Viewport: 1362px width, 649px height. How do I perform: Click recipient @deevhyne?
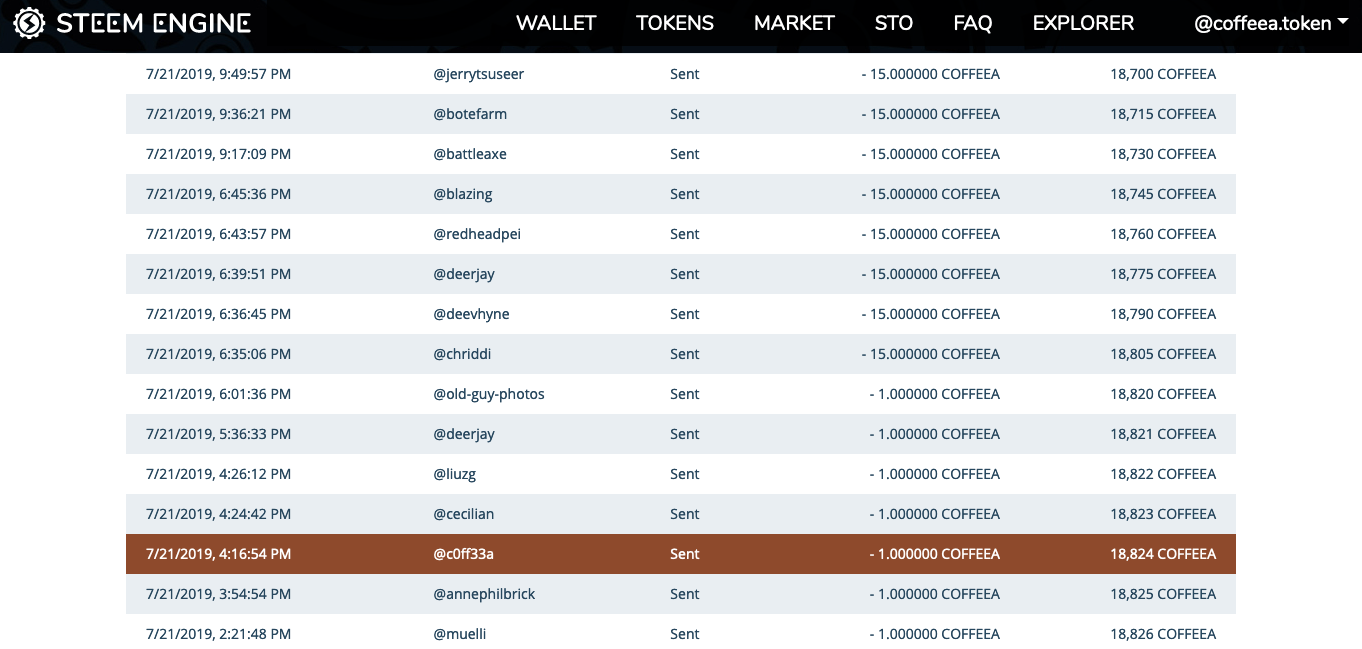[471, 314]
